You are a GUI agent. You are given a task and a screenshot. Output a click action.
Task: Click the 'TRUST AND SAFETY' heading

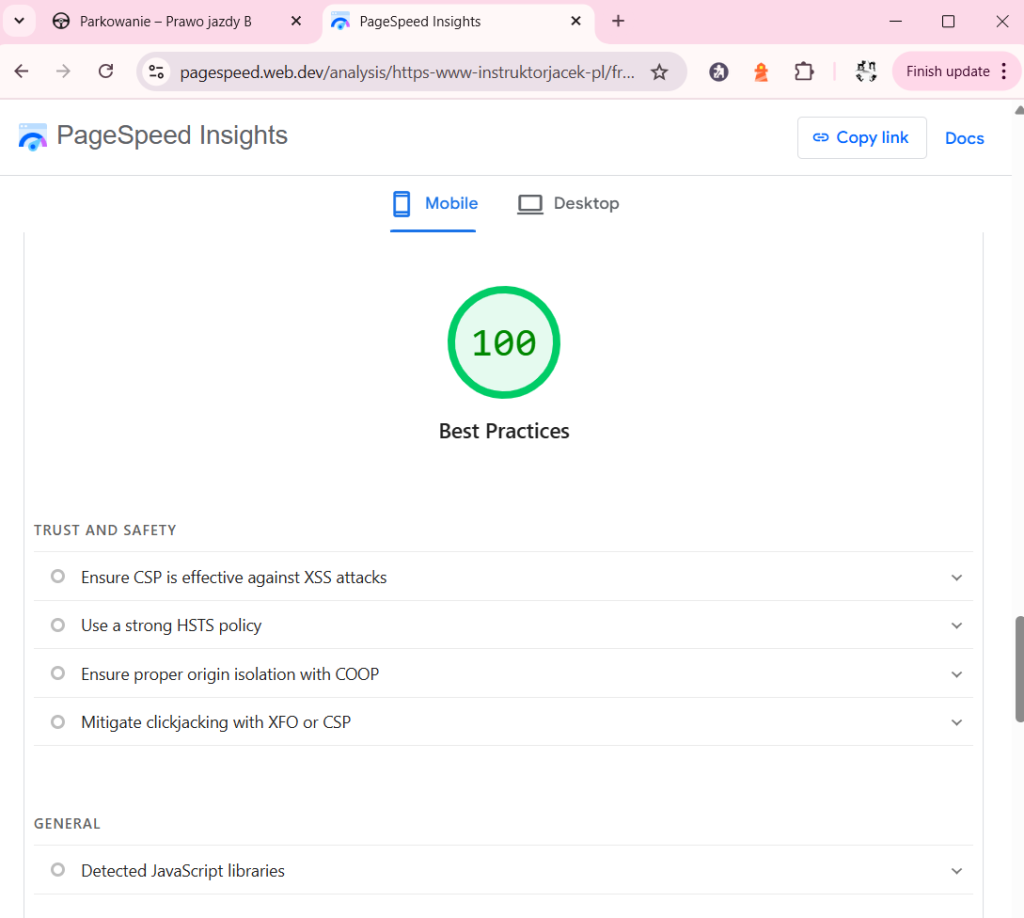[x=105, y=530]
